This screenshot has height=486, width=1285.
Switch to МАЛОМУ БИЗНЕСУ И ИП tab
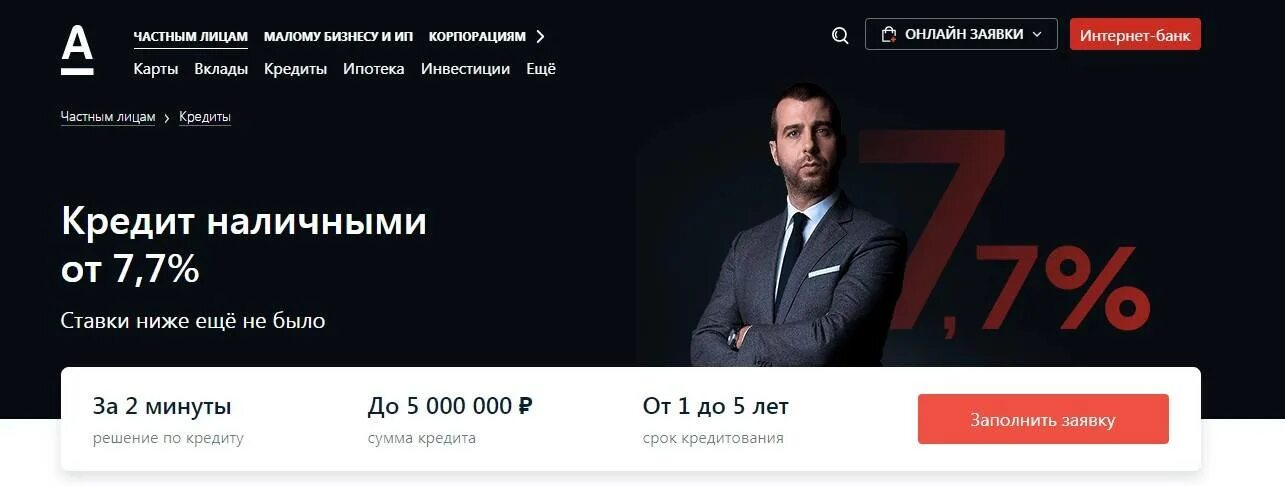coord(338,36)
